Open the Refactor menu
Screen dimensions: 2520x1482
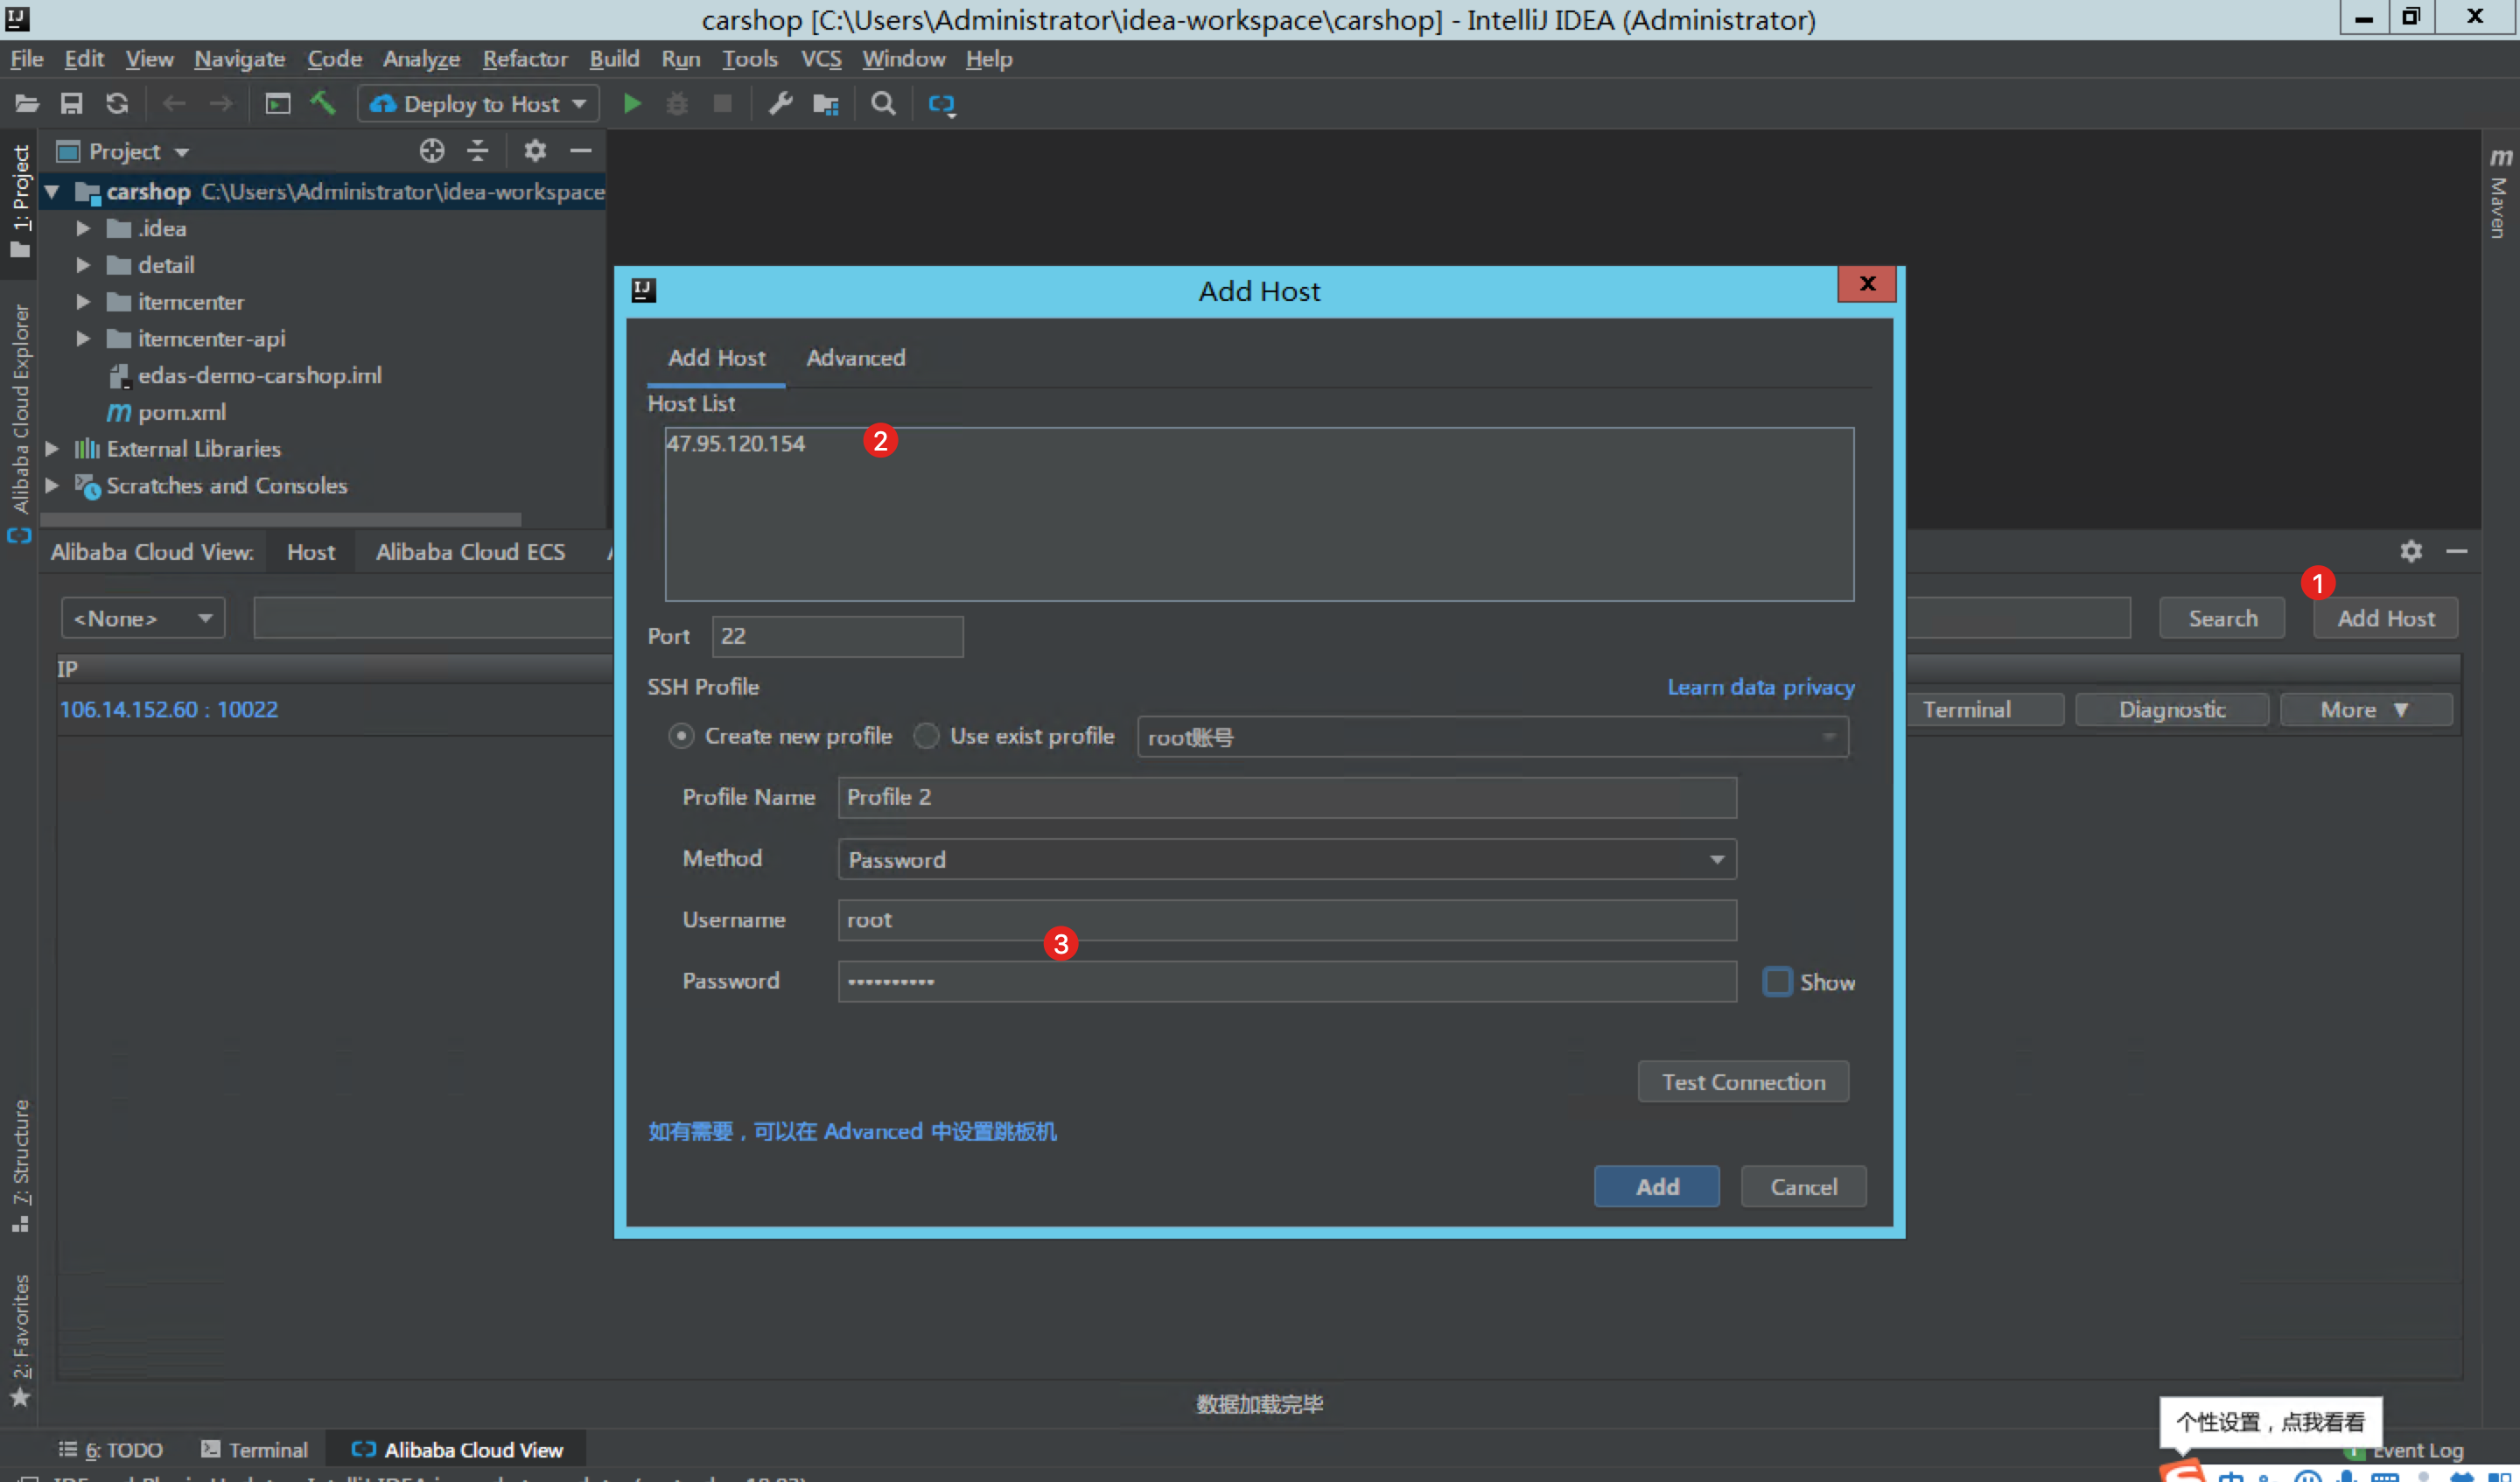(x=524, y=59)
